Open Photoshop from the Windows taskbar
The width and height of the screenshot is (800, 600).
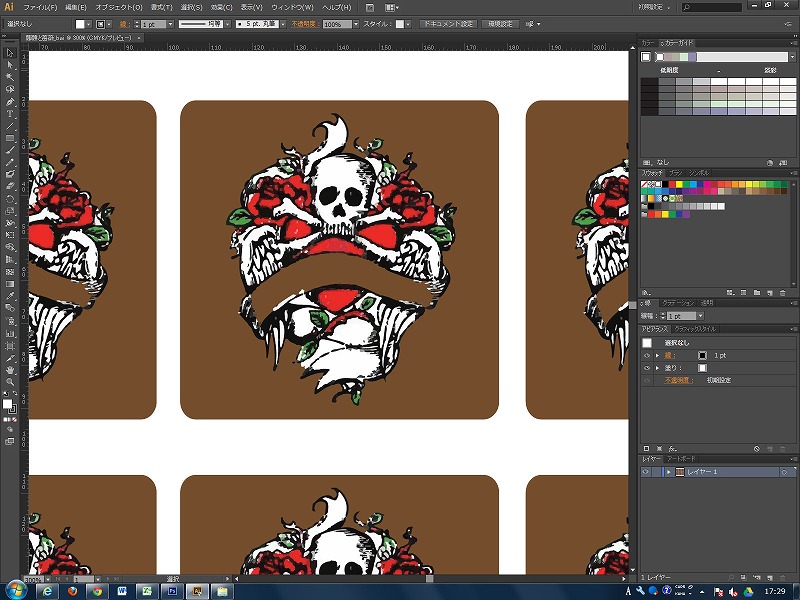[173, 591]
